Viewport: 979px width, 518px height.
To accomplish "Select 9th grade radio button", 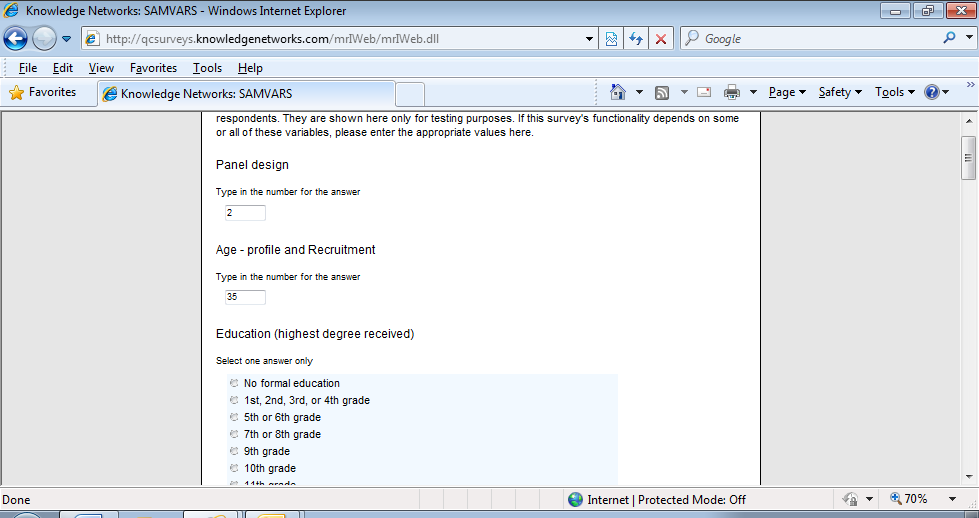I will 234,451.
